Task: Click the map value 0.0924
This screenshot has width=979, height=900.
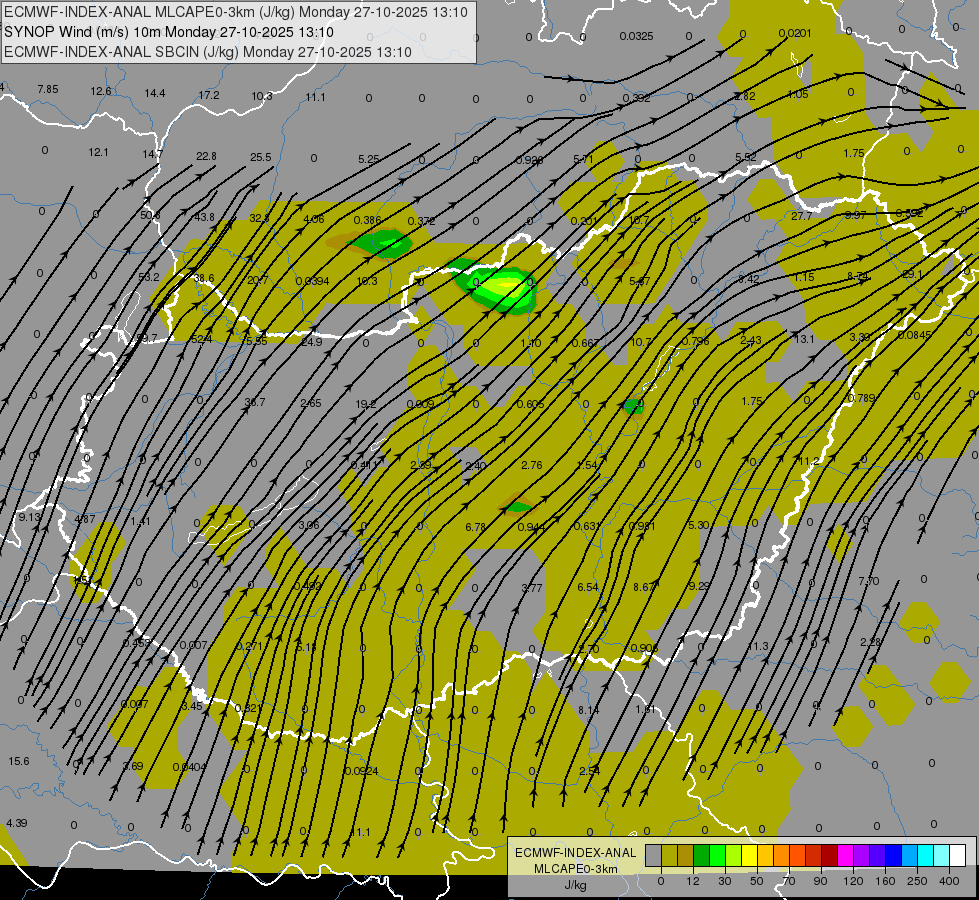Action: 362,771
